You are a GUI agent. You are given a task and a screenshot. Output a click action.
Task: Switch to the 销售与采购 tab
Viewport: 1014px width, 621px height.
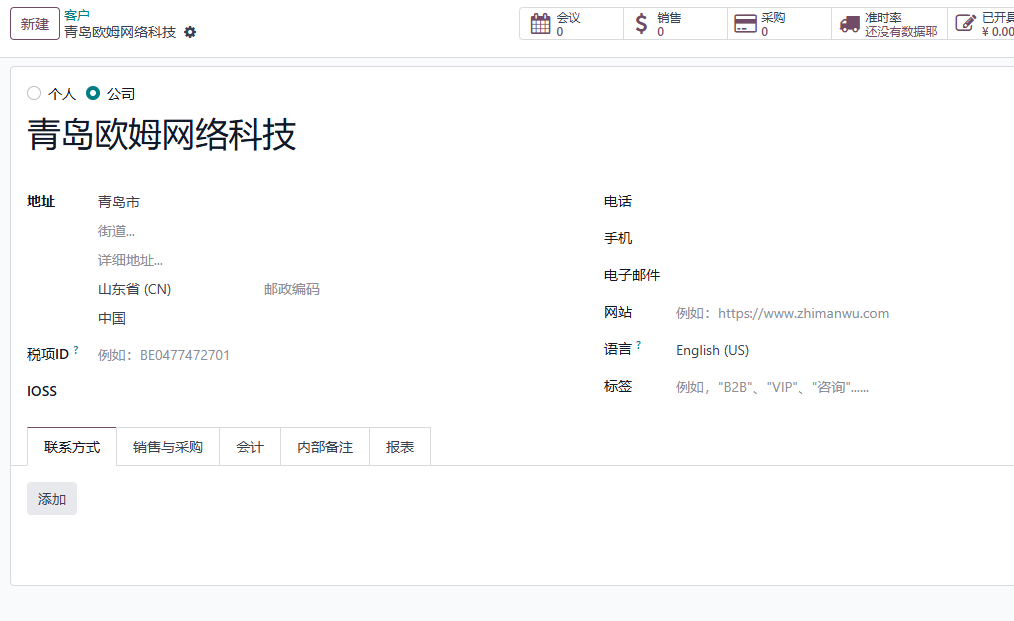pos(167,447)
